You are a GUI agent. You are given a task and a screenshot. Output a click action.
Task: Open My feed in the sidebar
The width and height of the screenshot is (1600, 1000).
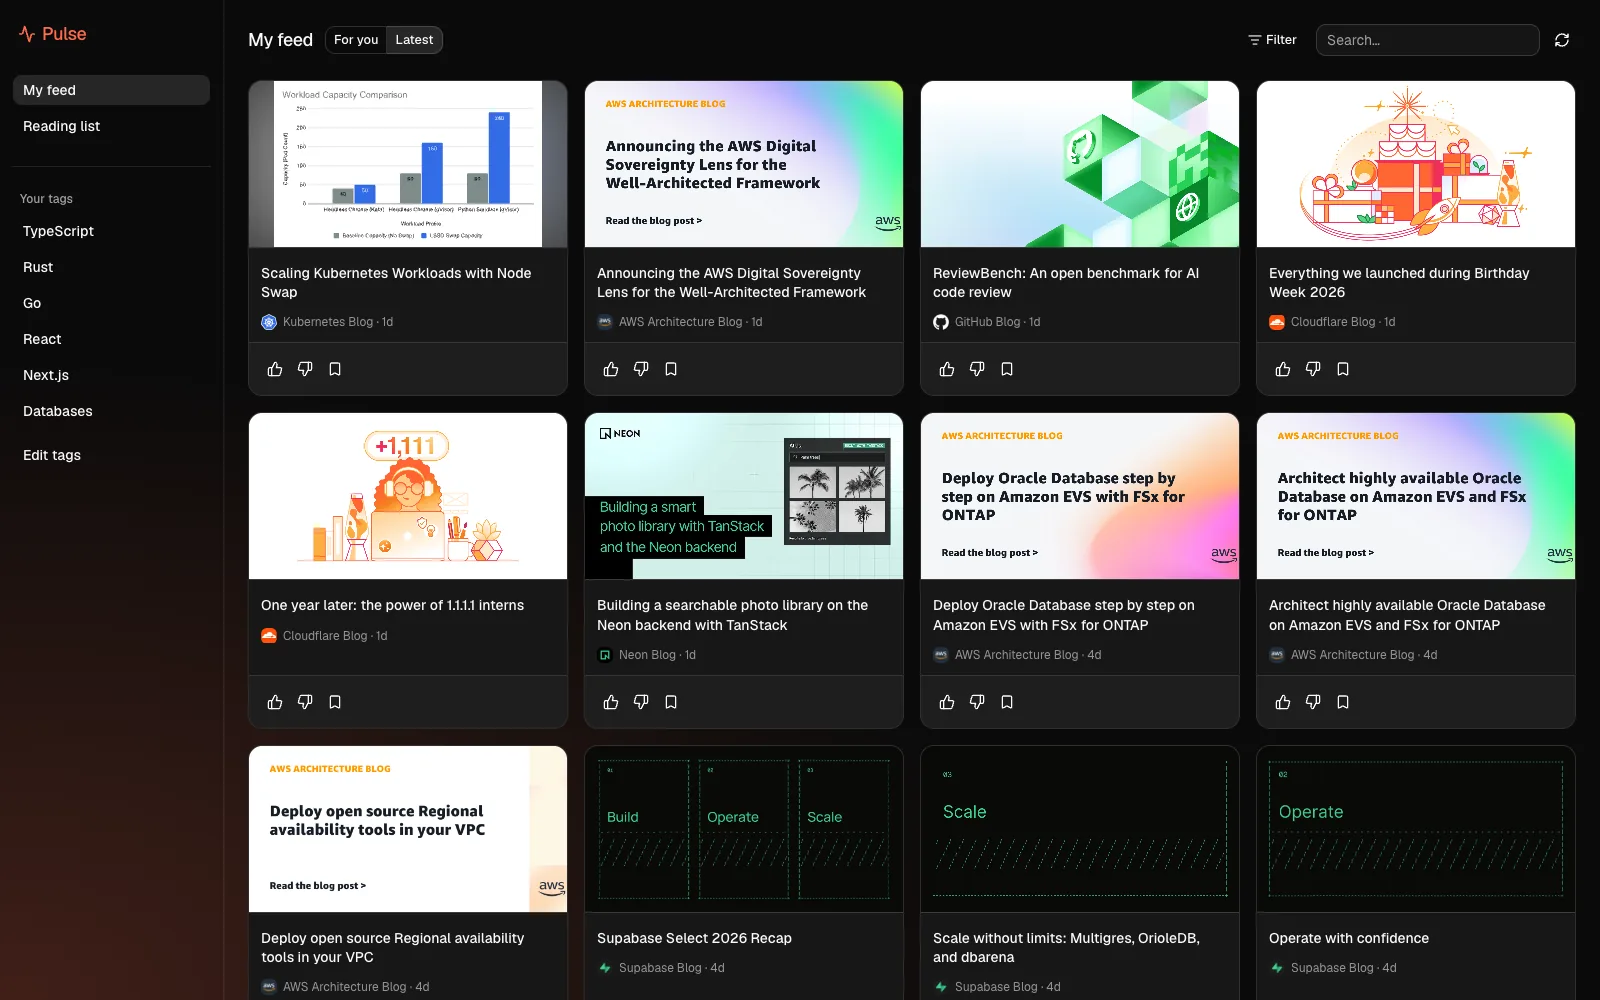pos(111,90)
